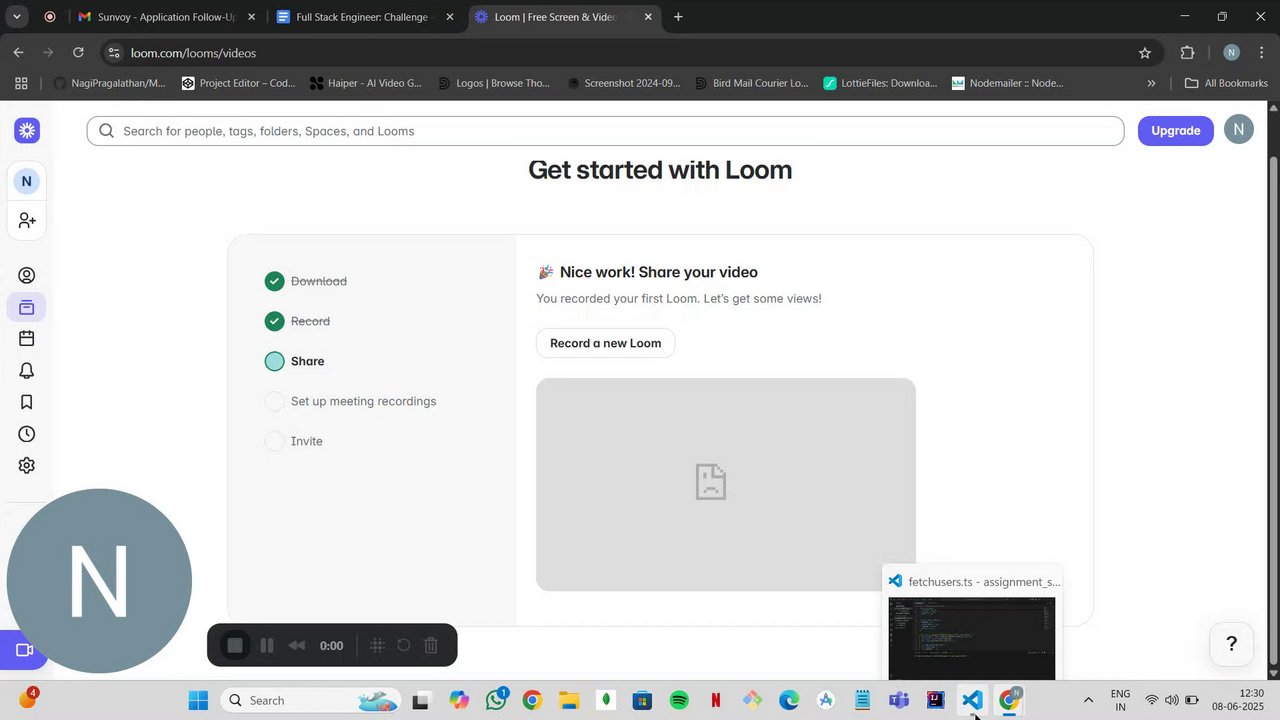Select the Loom Free Screen & Video tab

pos(565,17)
